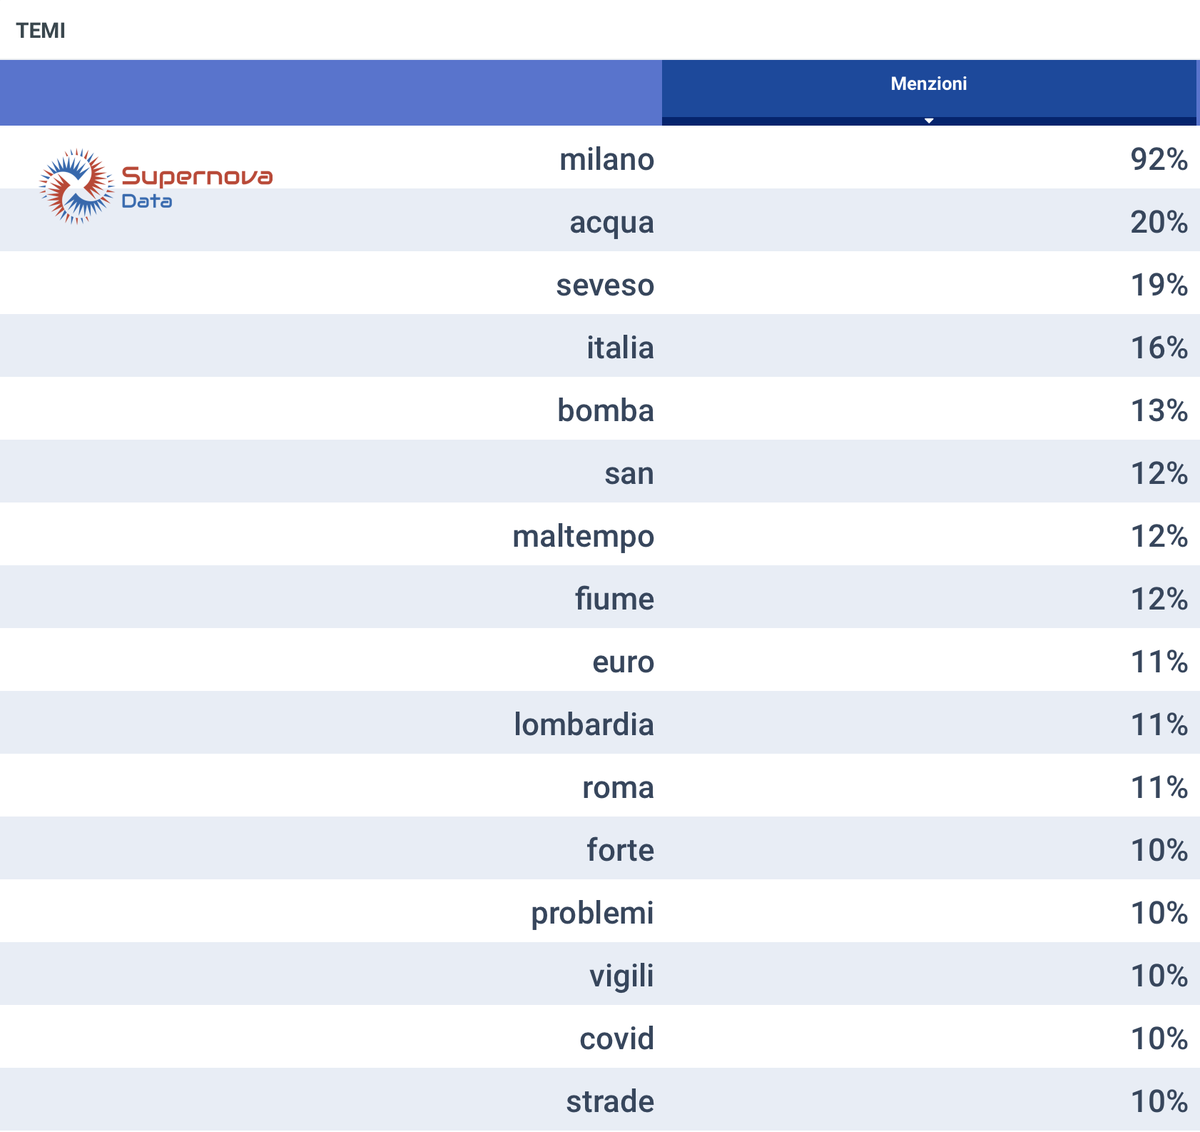Select the 'covid' row label
The image size is (1200, 1132).
tap(616, 1038)
